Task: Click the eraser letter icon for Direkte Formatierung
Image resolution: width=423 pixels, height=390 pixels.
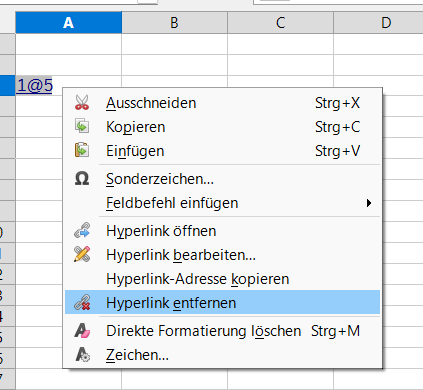Action: tap(82, 331)
